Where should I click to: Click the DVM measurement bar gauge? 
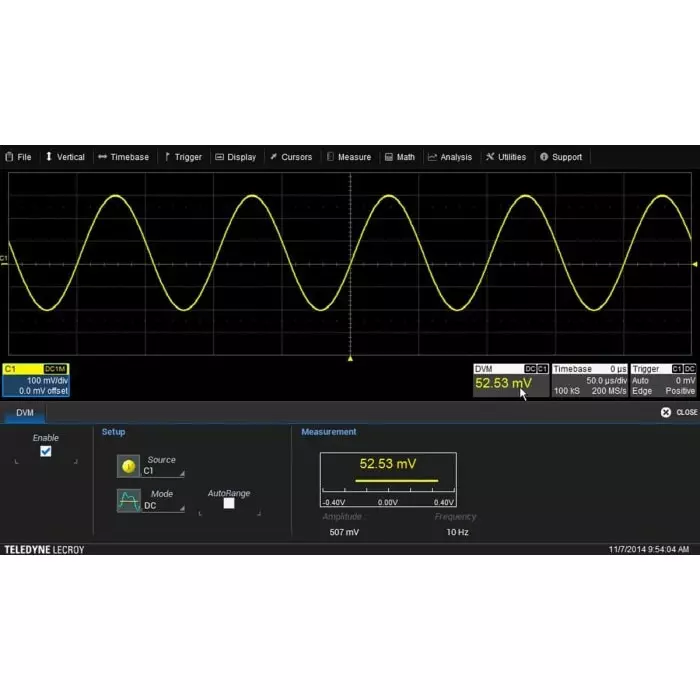388,480
